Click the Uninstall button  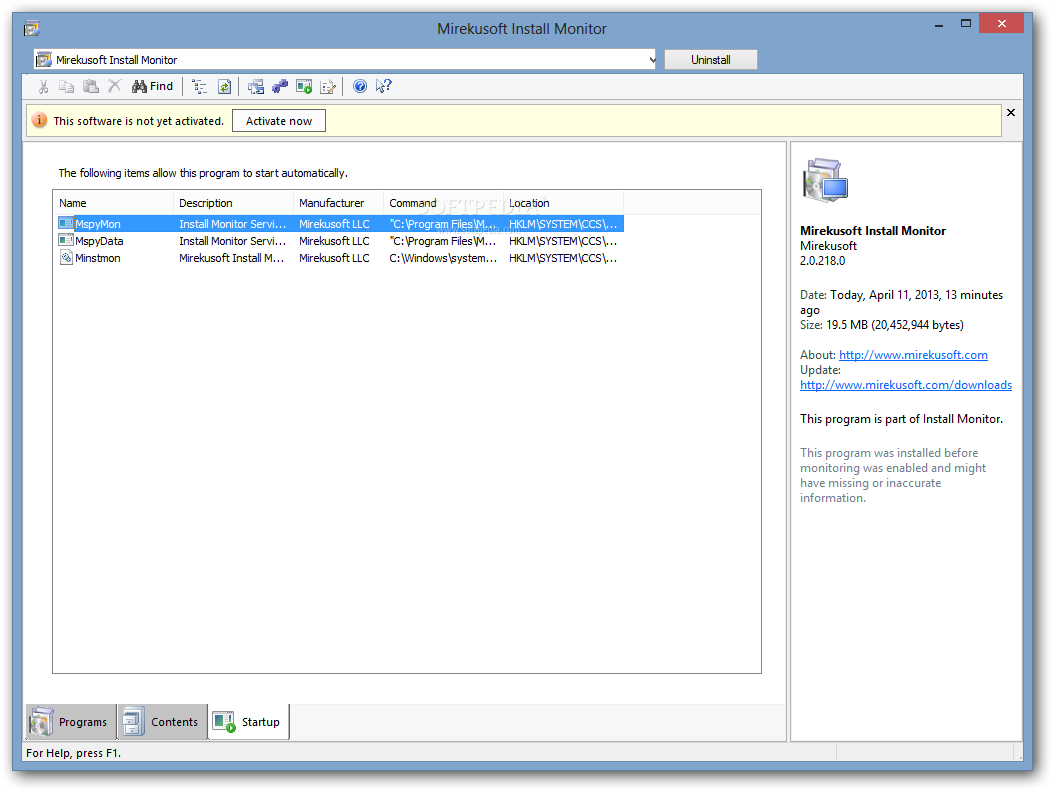(x=711, y=60)
